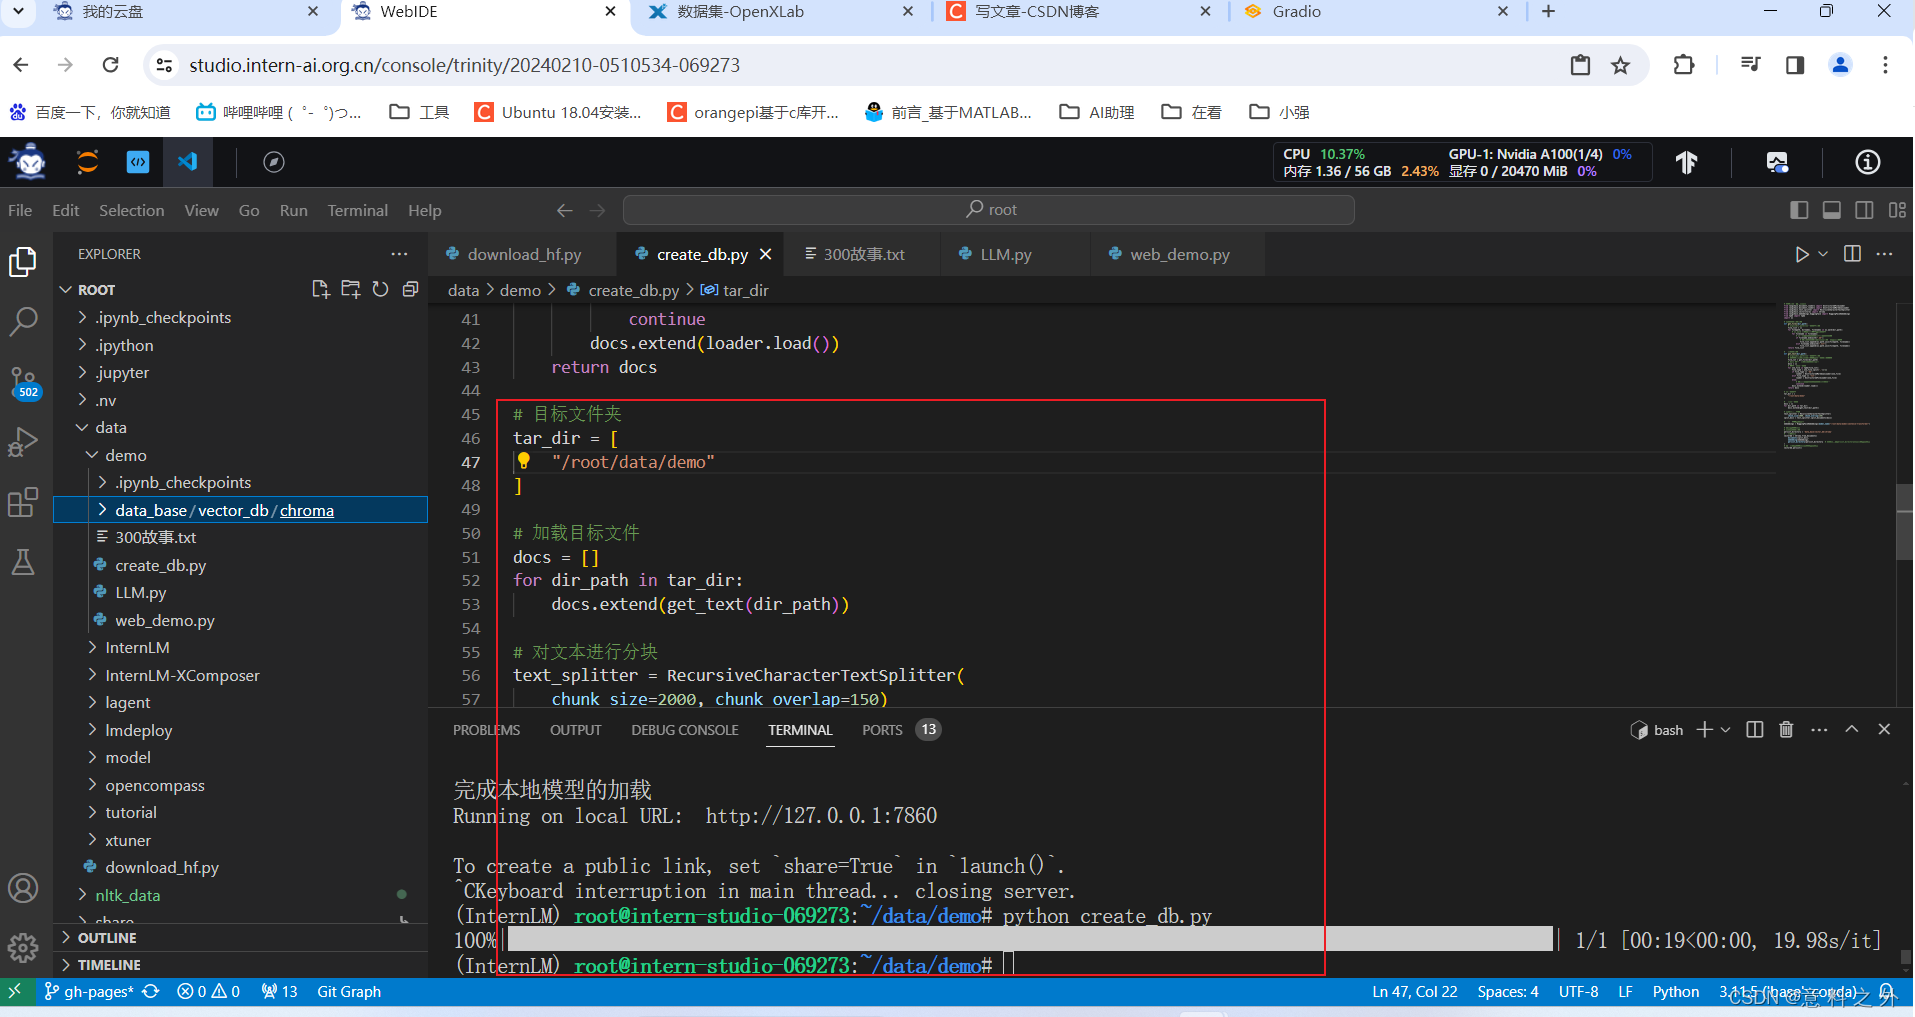1915x1017 pixels.
Task: Select the VS Code launcher icon
Action: pyautogui.click(x=188, y=162)
